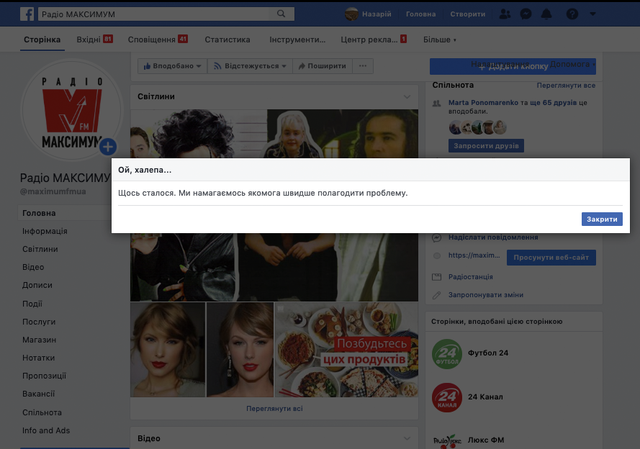Open the notifications bell icon
Screen dimensions: 640x449
click(x=547, y=14)
